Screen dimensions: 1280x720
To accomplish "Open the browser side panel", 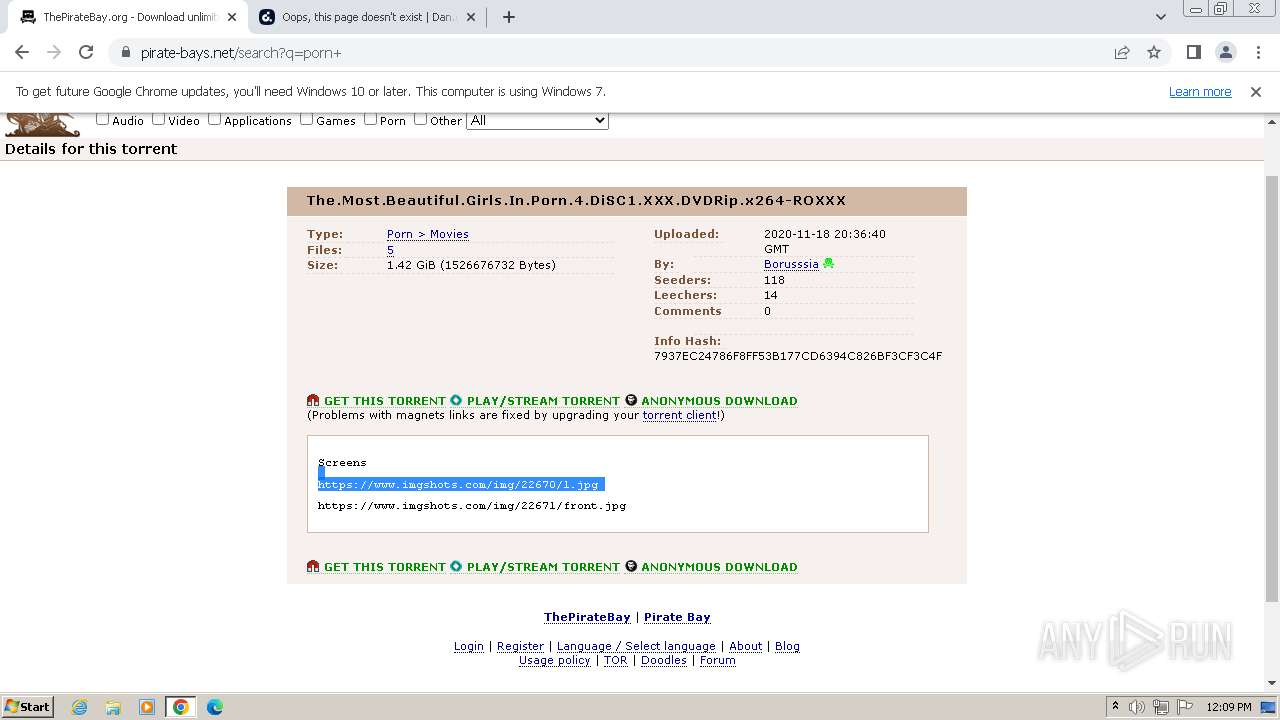I will point(1193,52).
